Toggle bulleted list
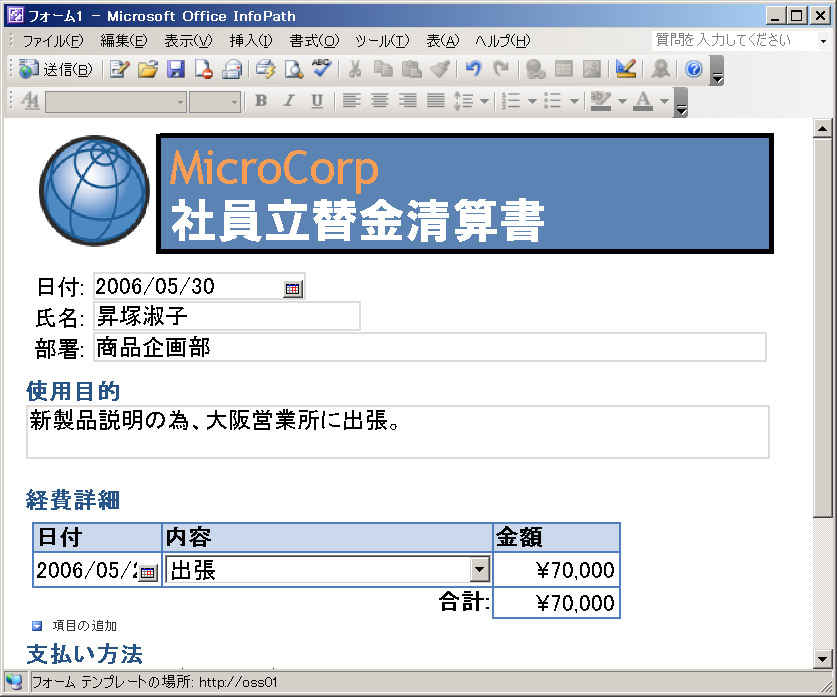The image size is (837, 697). click(553, 100)
